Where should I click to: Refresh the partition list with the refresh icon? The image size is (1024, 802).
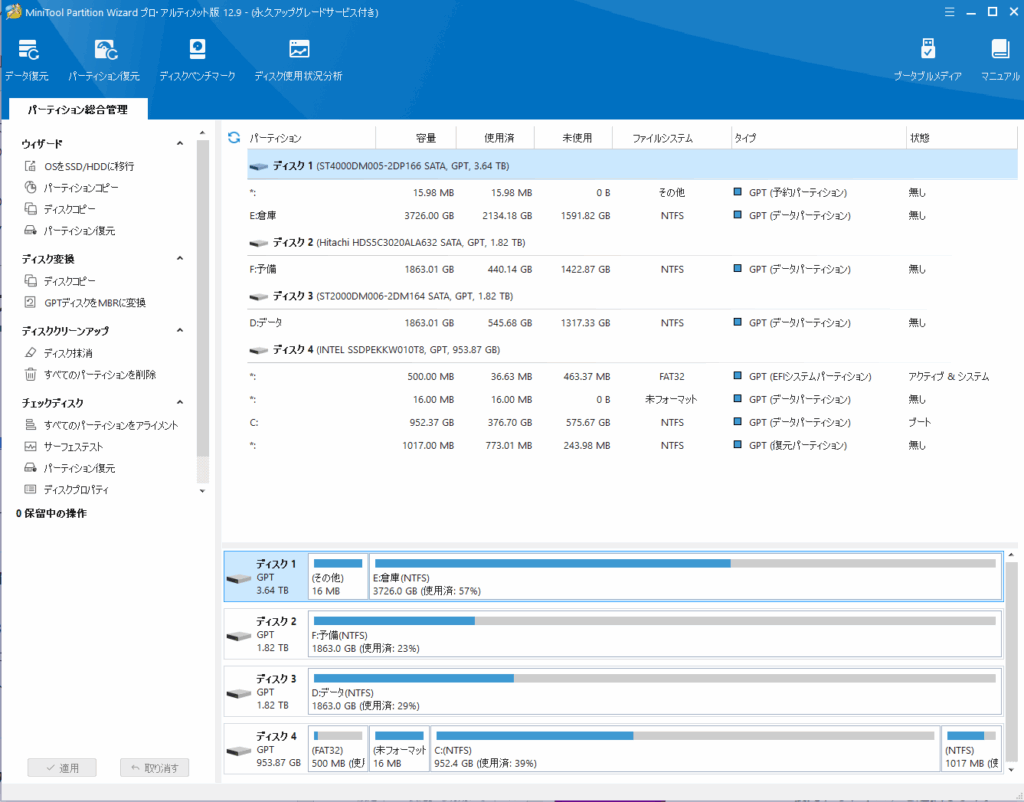coord(234,137)
